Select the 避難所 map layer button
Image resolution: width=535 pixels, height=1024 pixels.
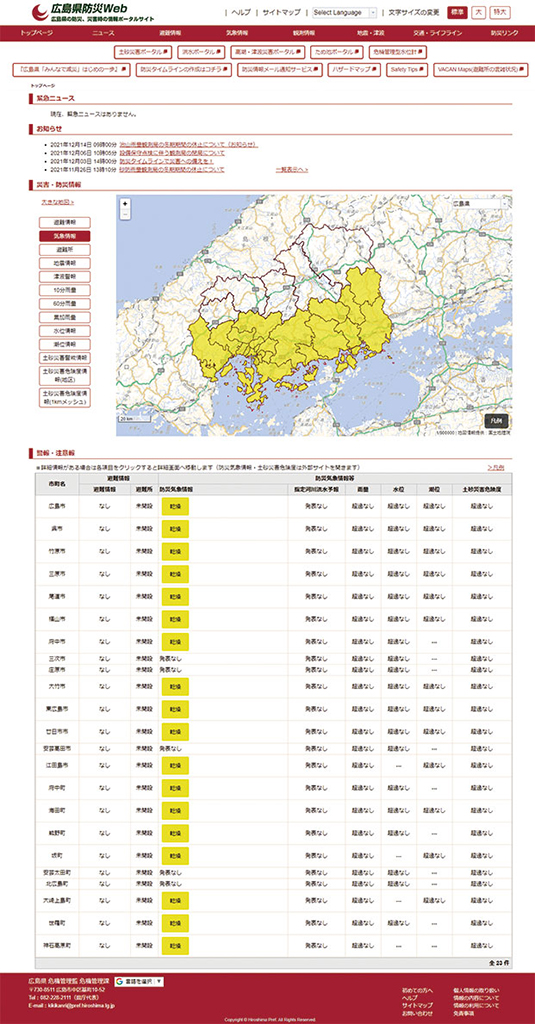pos(65,249)
